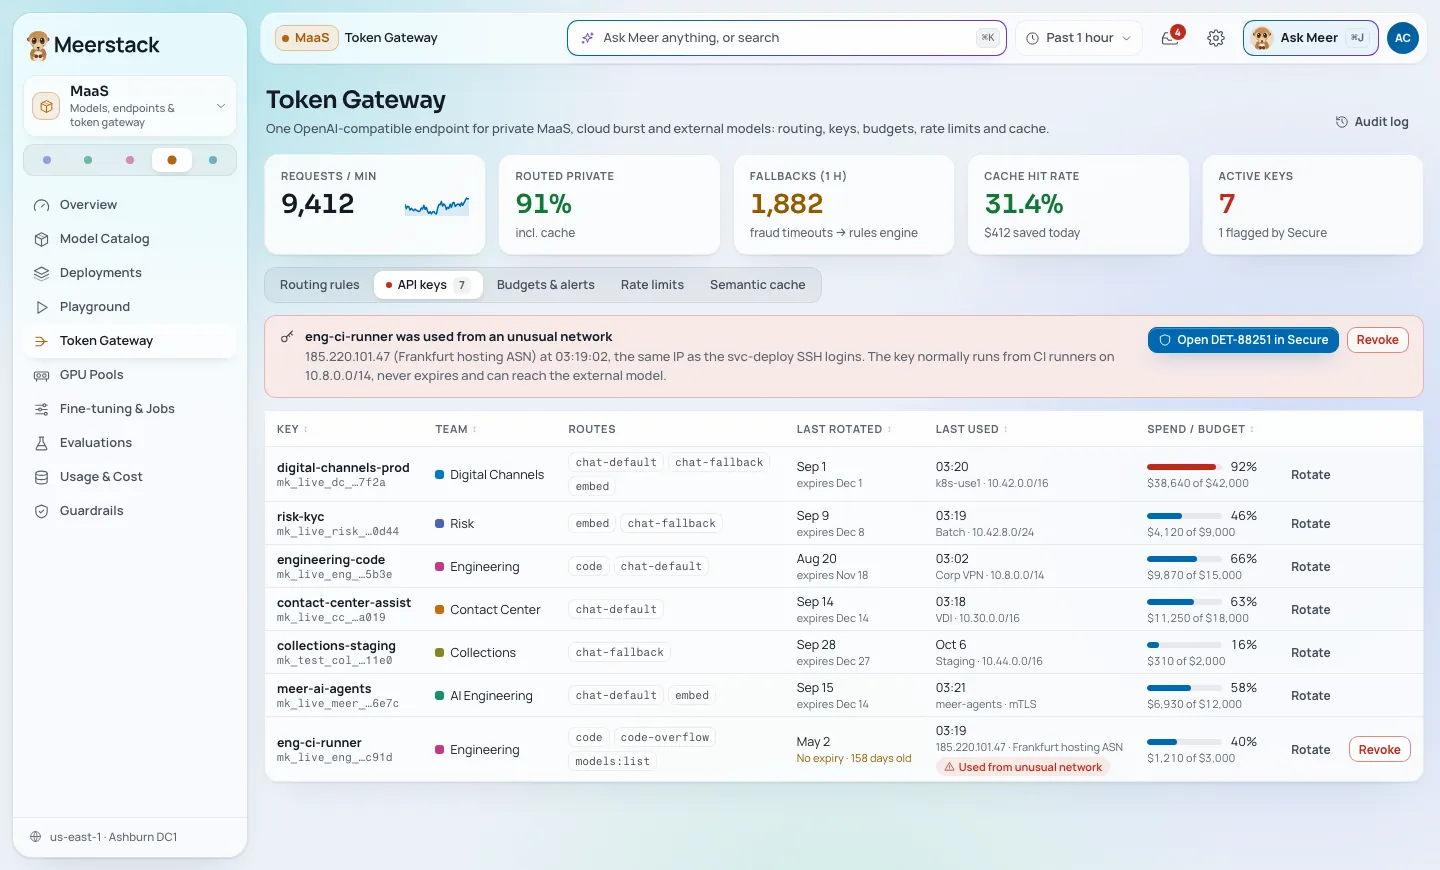The width and height of the screenshot is (1440, 870).
Task: Open the Rate limits tab
Action: [652, 285]
